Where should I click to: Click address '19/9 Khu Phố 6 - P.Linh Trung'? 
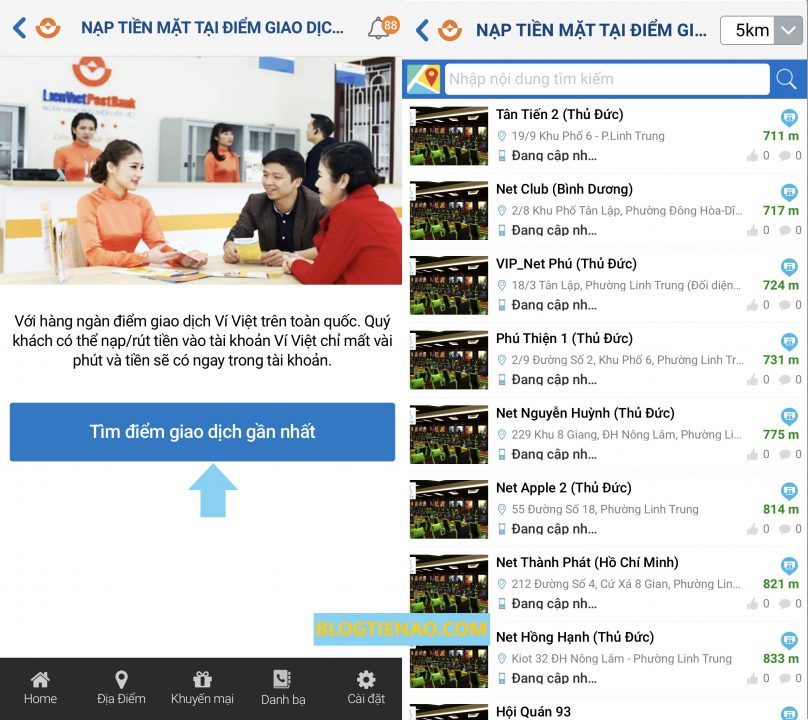588,136
